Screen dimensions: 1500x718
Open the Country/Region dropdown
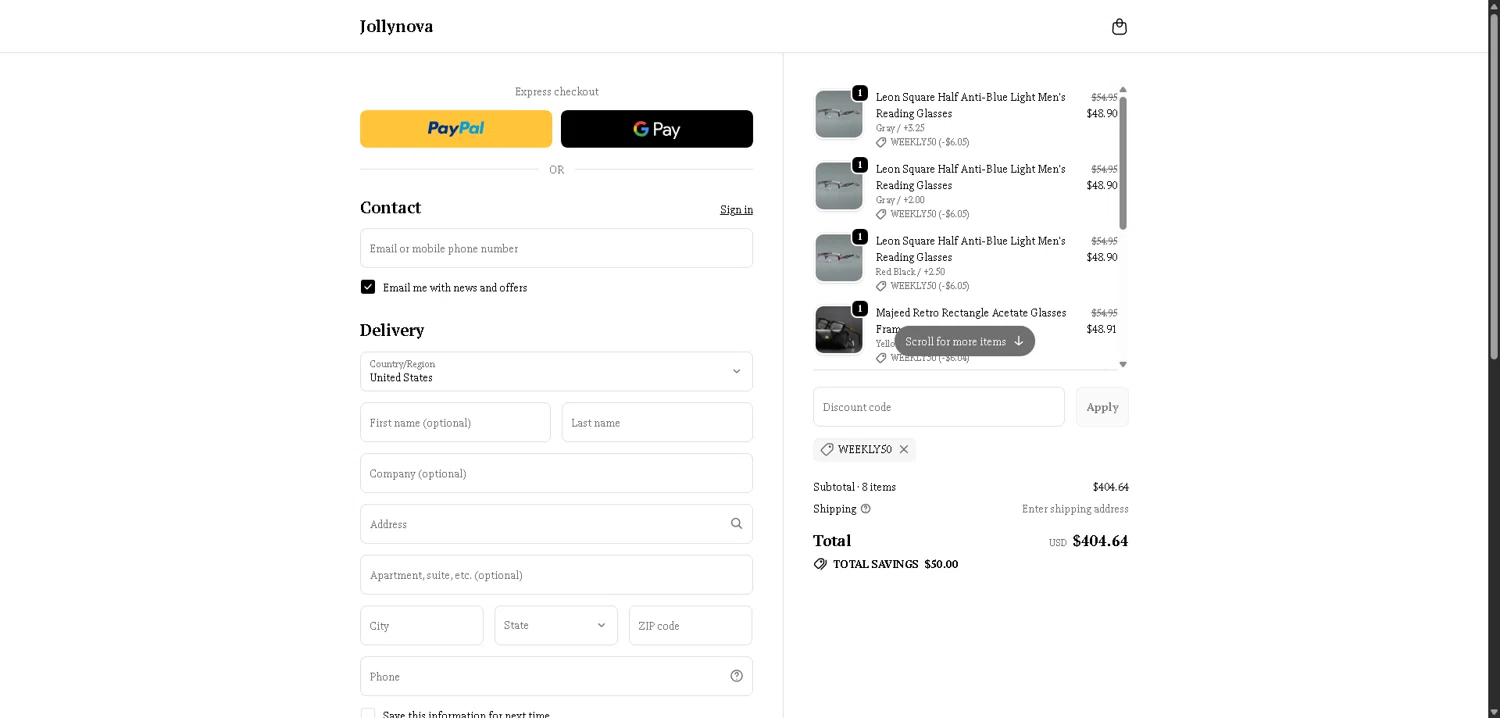point(556,371)
